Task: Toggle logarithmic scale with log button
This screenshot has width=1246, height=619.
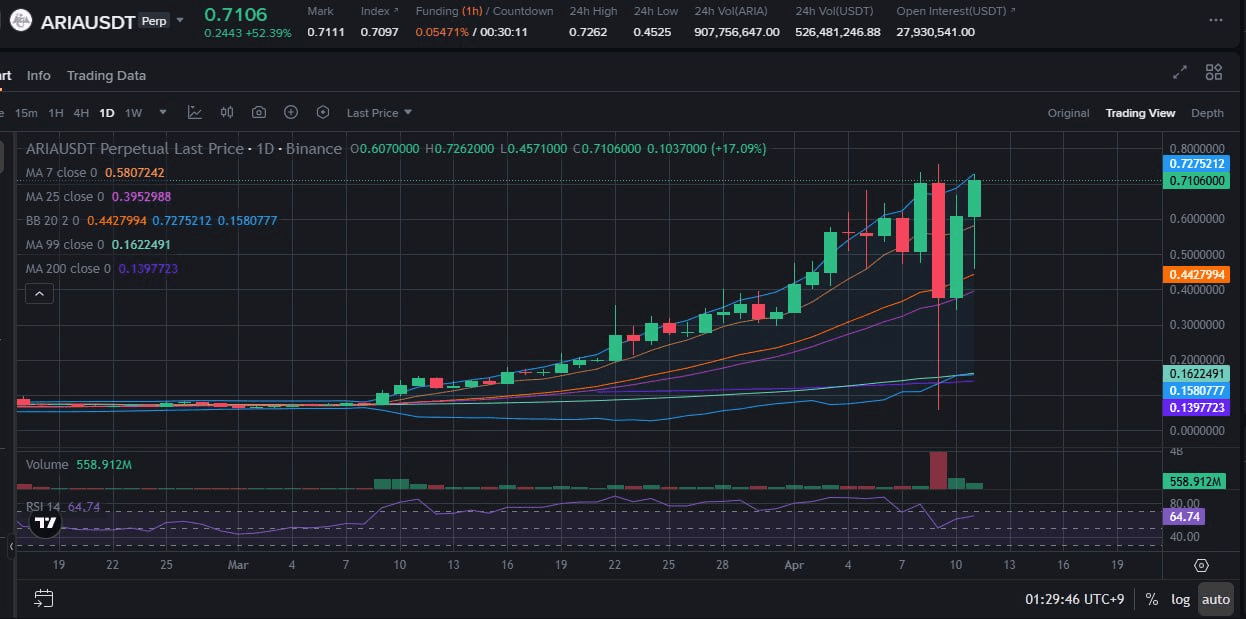Action: click(1180, 598)
